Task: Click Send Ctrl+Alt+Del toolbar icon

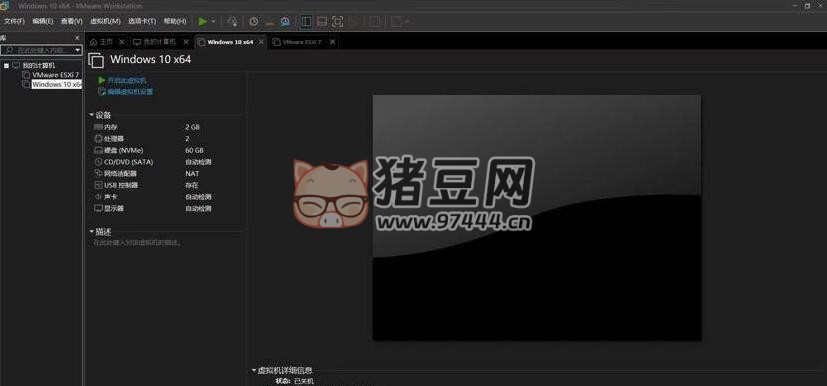Action: click(x=232, y=22)
